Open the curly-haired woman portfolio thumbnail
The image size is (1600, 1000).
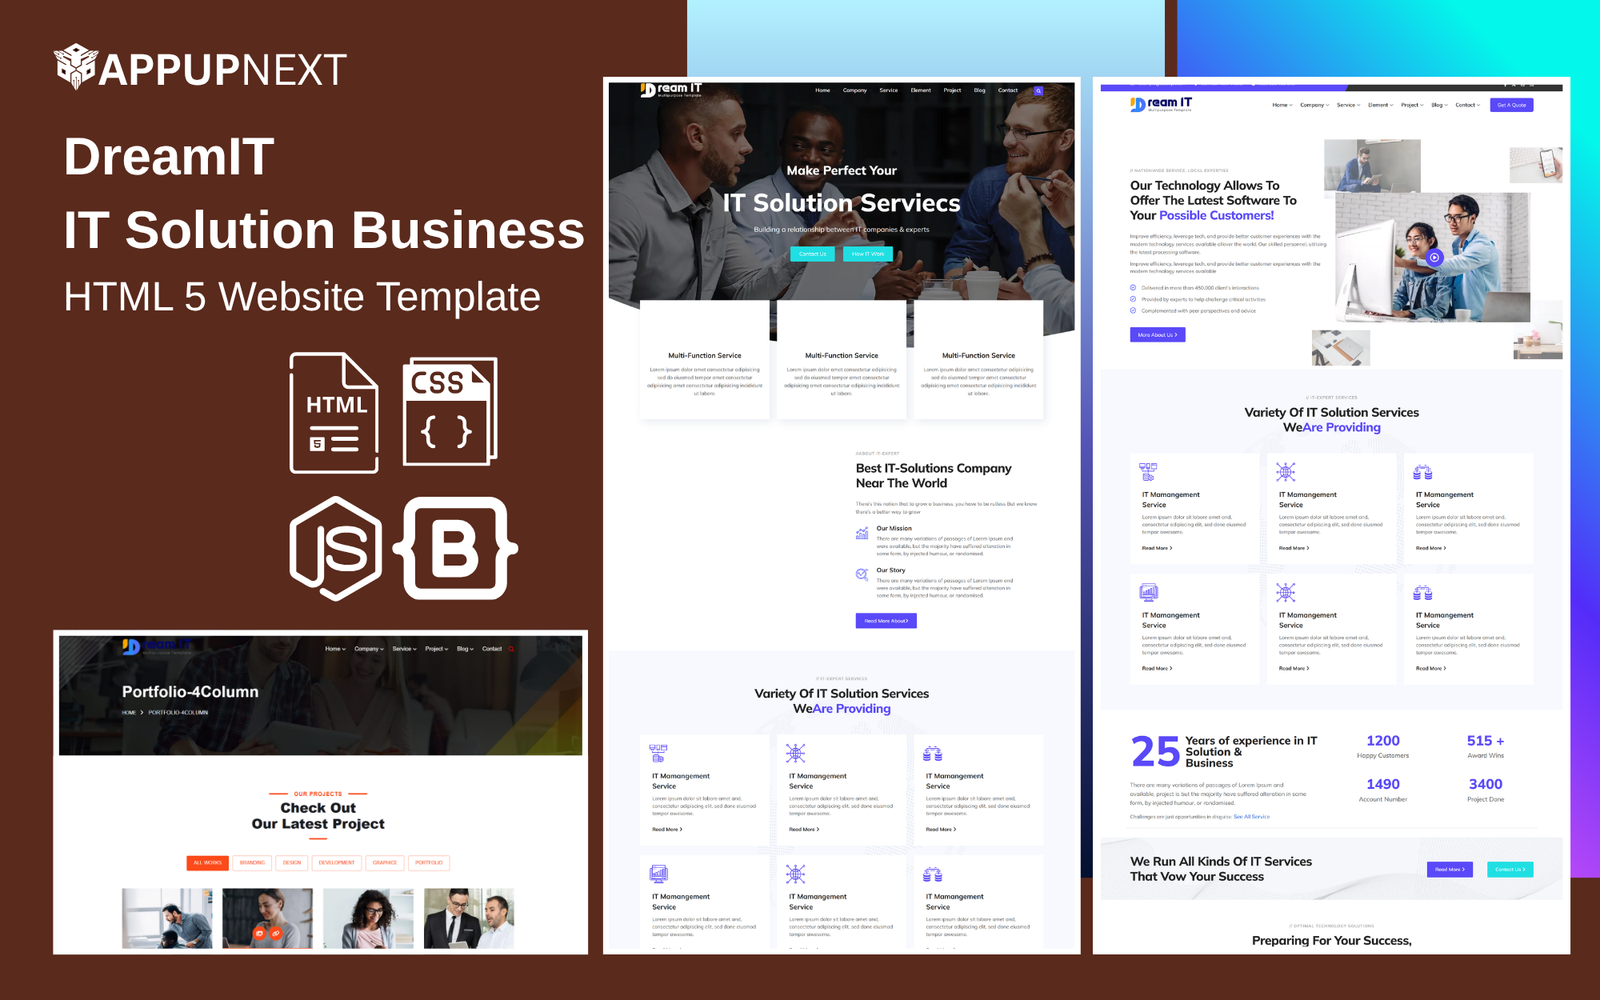(369, 918)
